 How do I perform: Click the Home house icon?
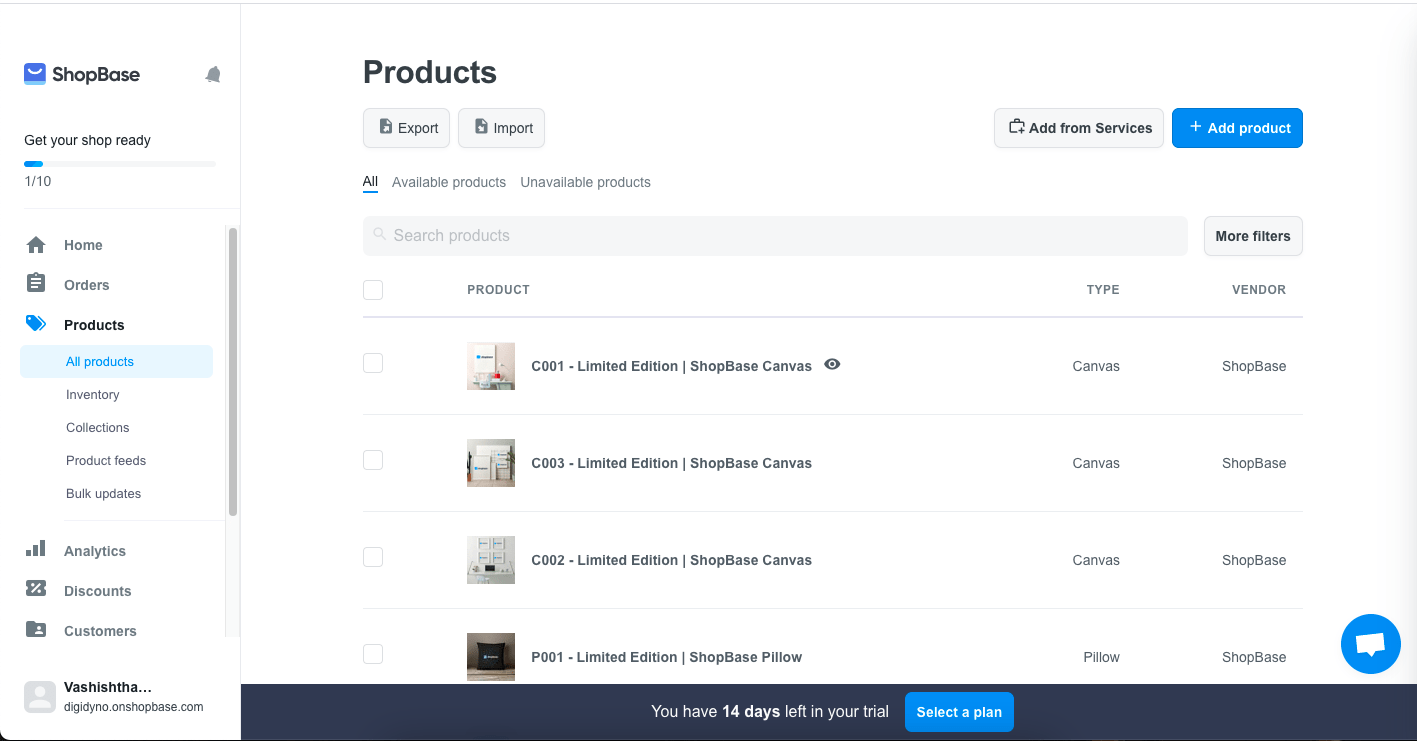point(36,245)
